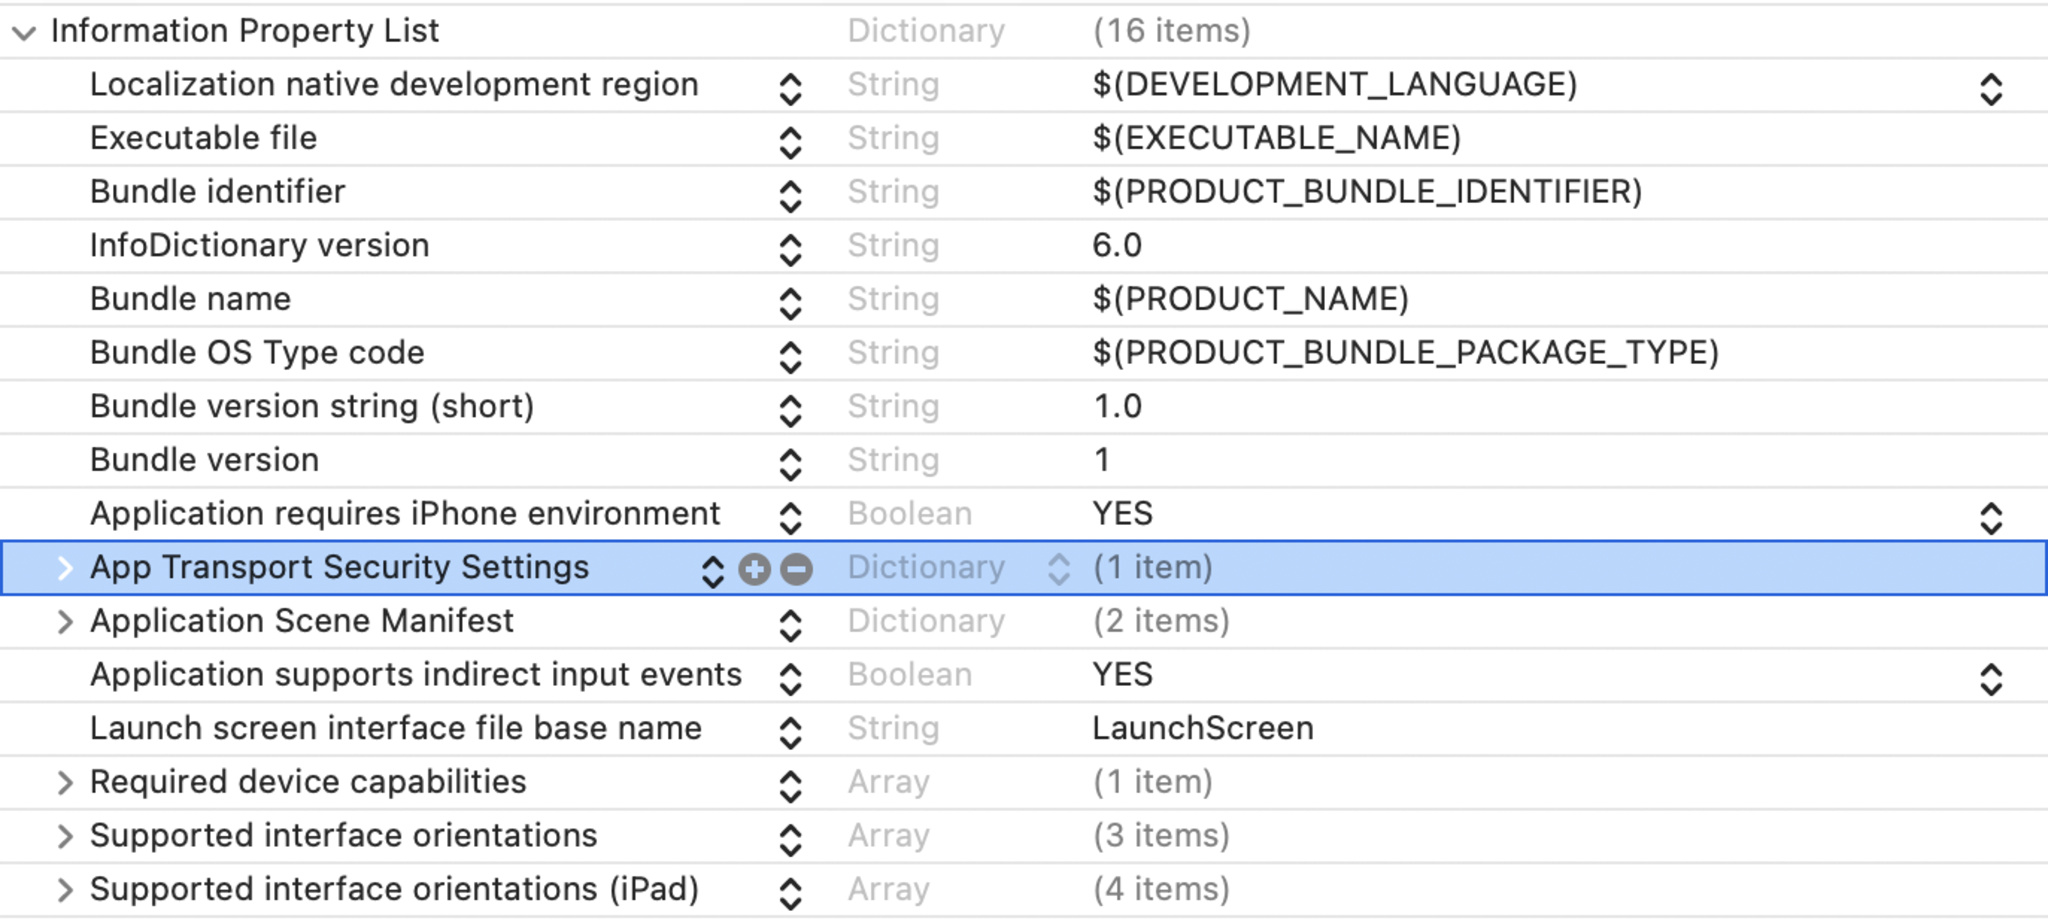Select the Bundle name row
The width and height of the screenshot is (2048, 921).
[x=1024, y=299]
